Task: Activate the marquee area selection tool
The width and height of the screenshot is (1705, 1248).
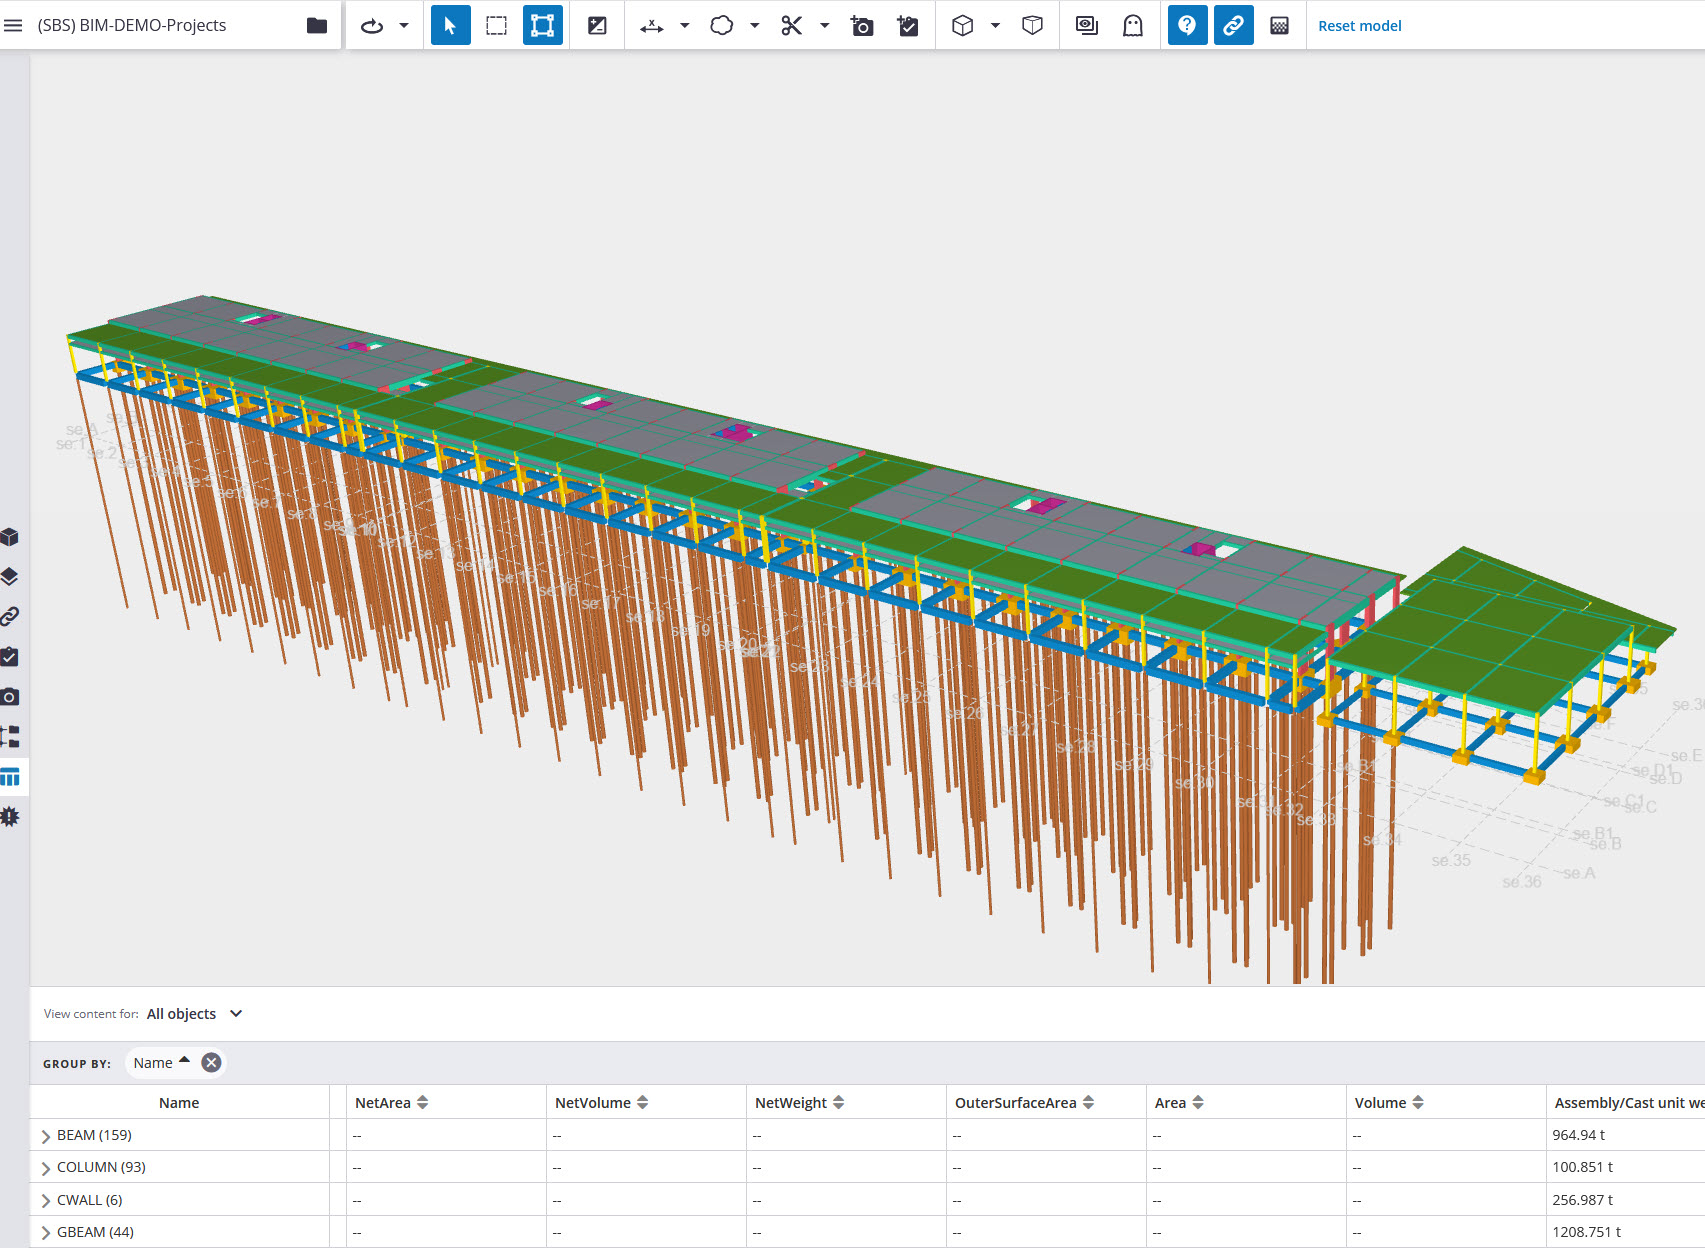Action: coord(496,25)
